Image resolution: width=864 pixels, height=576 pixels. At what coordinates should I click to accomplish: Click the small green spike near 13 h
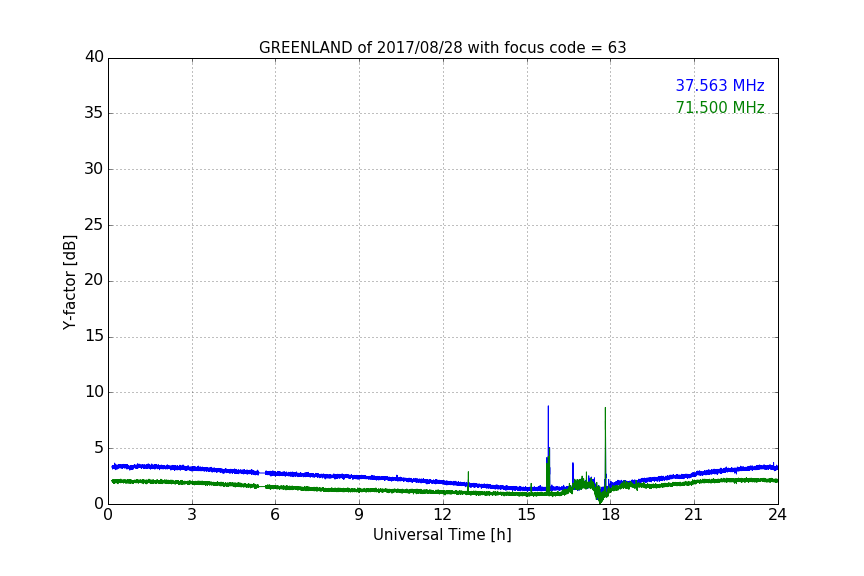468,481
